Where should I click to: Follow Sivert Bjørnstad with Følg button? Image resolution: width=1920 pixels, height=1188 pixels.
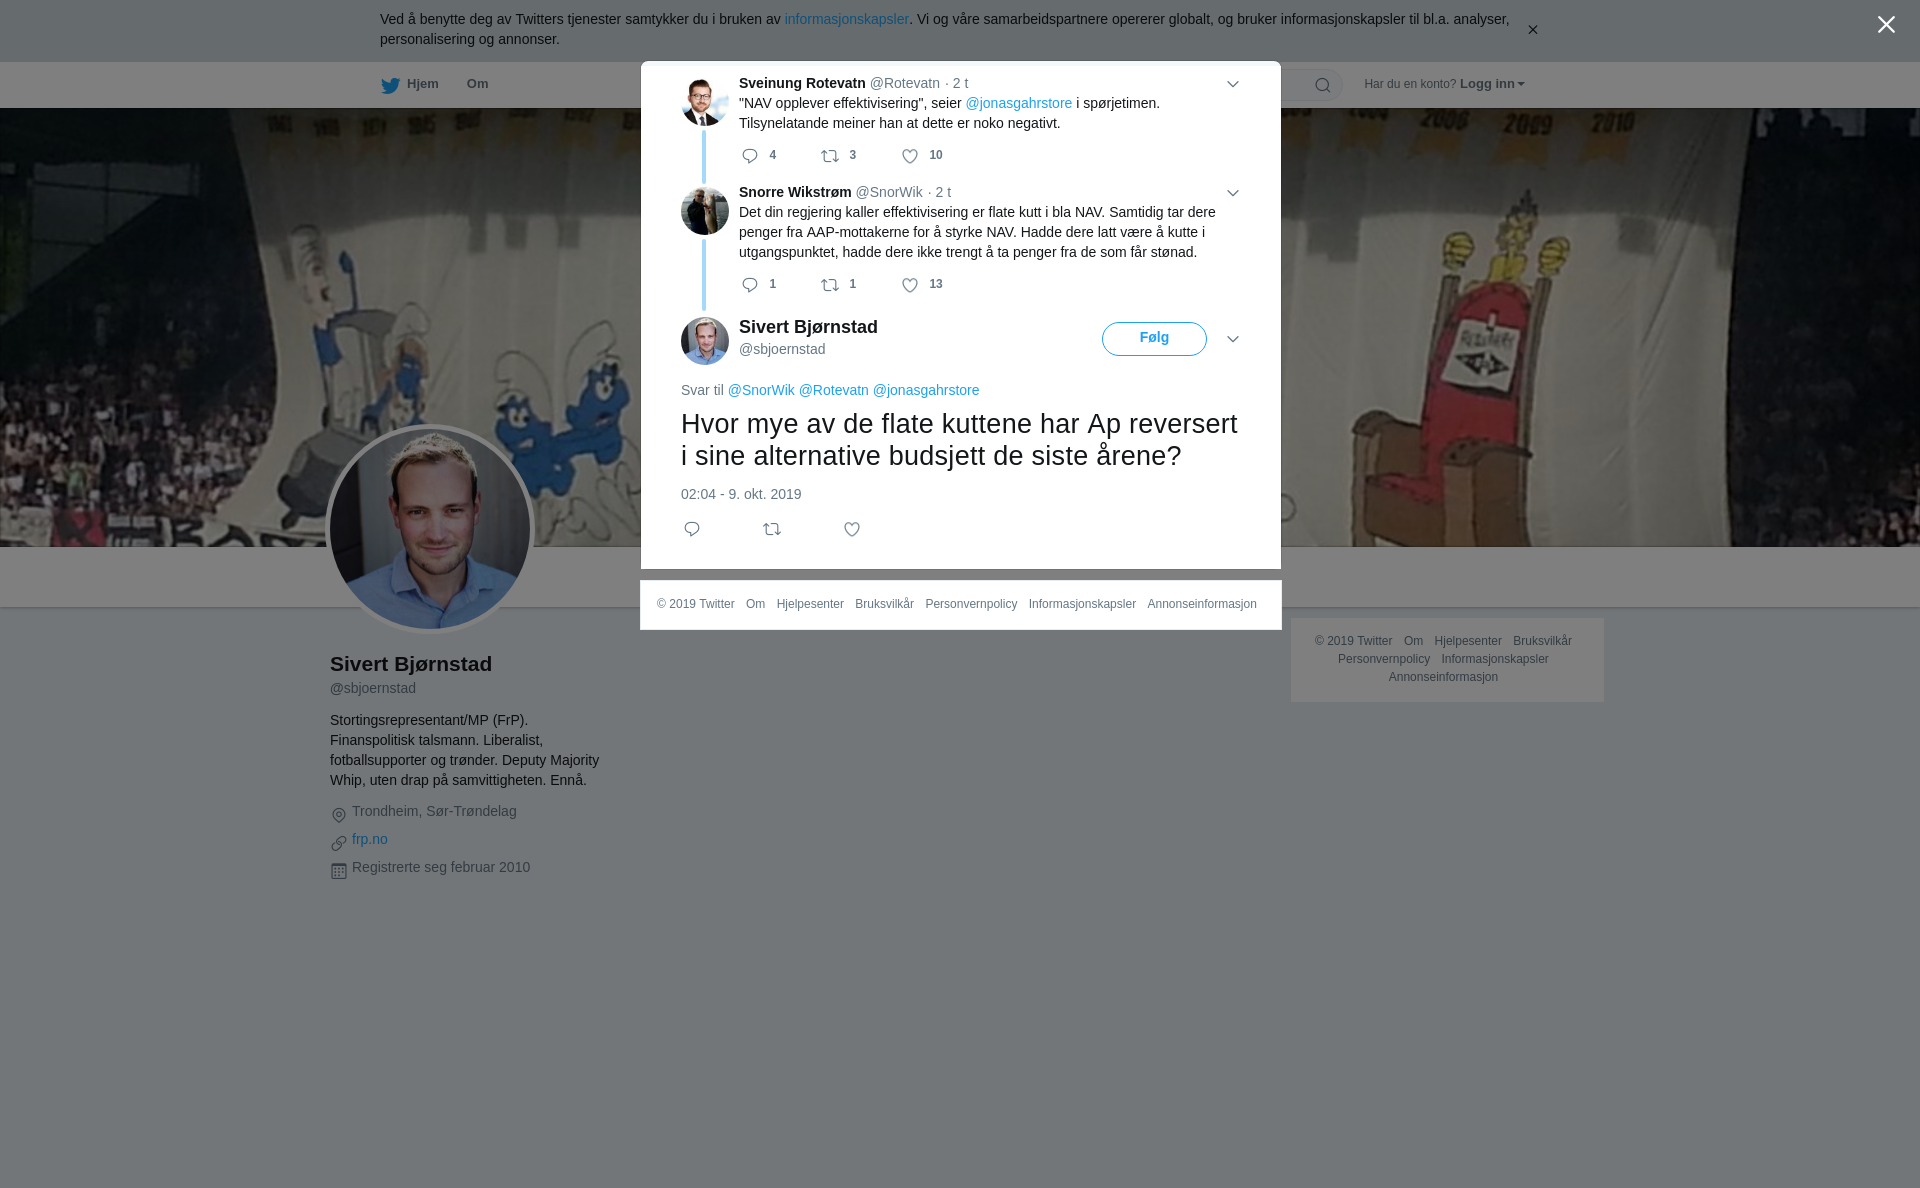(1154, 339)
